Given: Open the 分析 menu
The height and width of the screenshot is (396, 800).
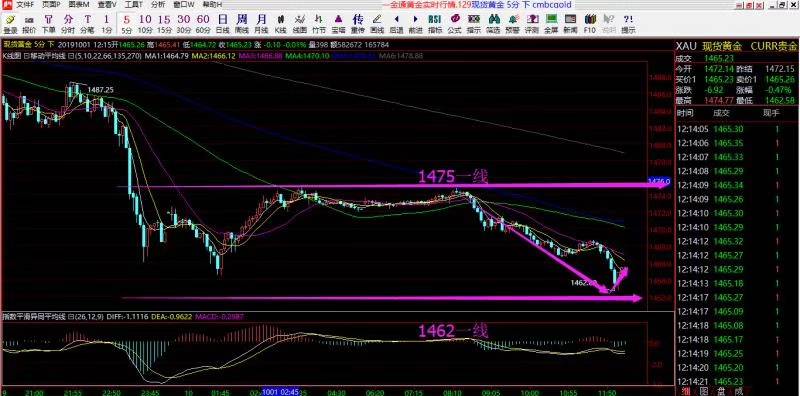Looking at the screenshot, I should [158, 5].
